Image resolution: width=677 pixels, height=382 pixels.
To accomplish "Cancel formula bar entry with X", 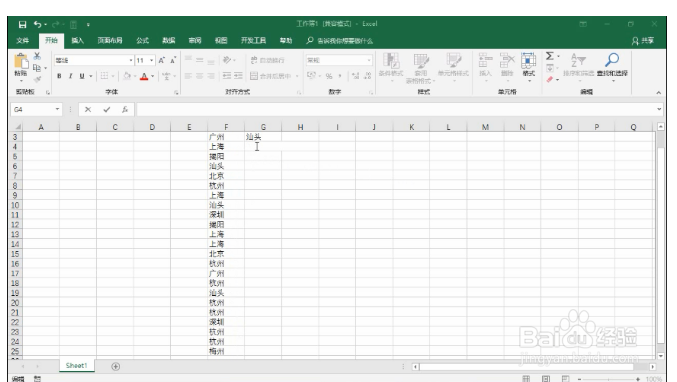I will click(88, 110).
